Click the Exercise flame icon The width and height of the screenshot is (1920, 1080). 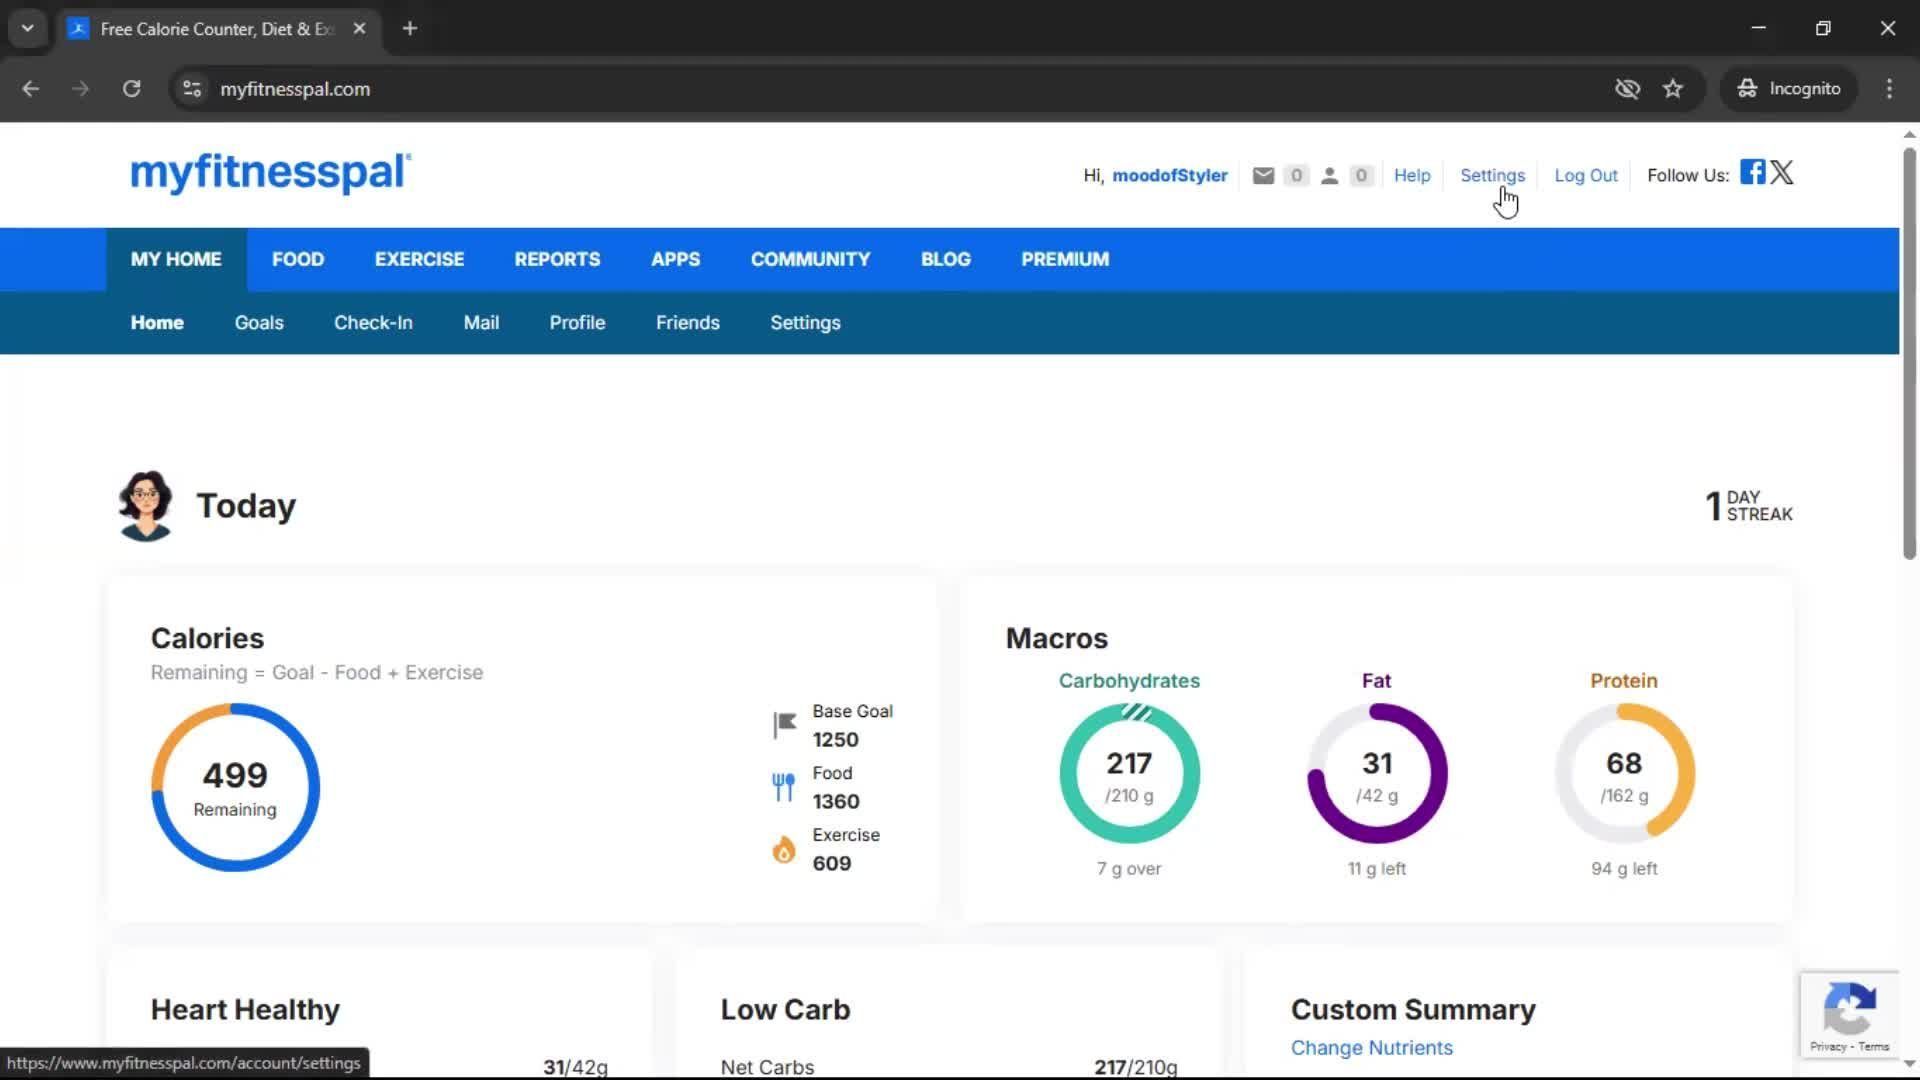click(784, 850)
